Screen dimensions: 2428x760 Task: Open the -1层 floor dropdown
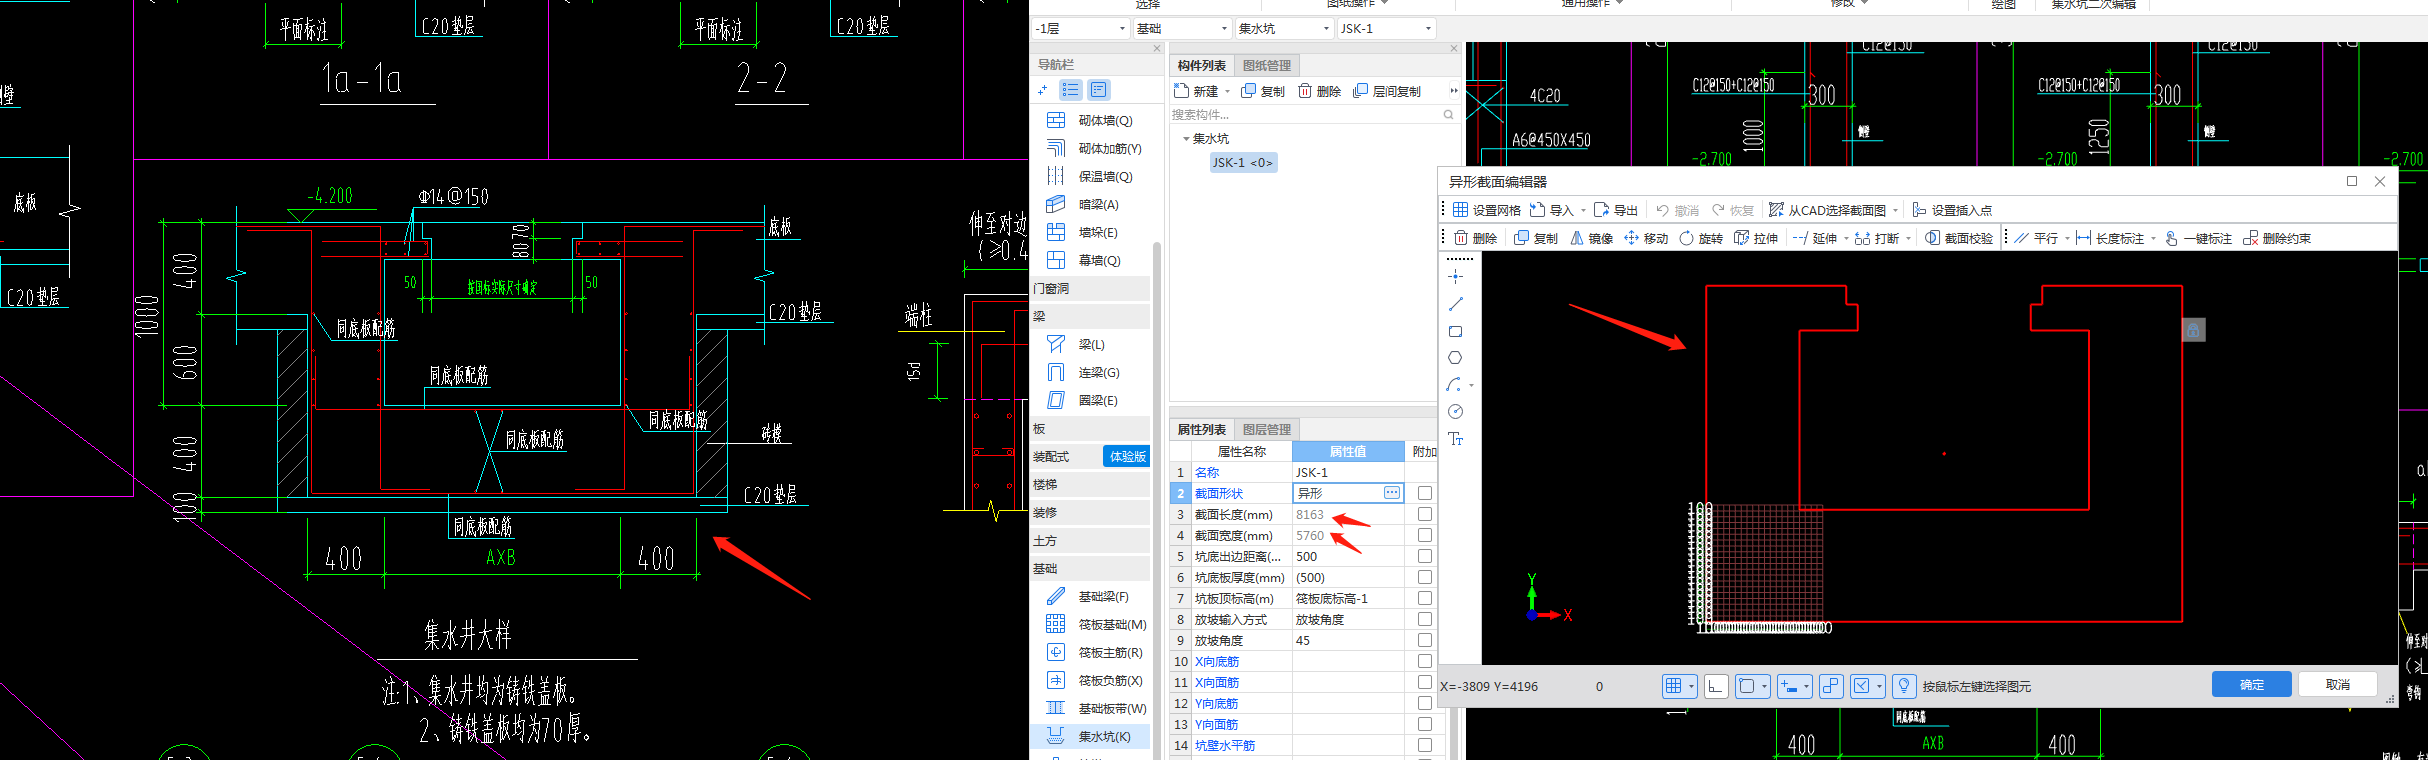click(x=1080, y=28)
